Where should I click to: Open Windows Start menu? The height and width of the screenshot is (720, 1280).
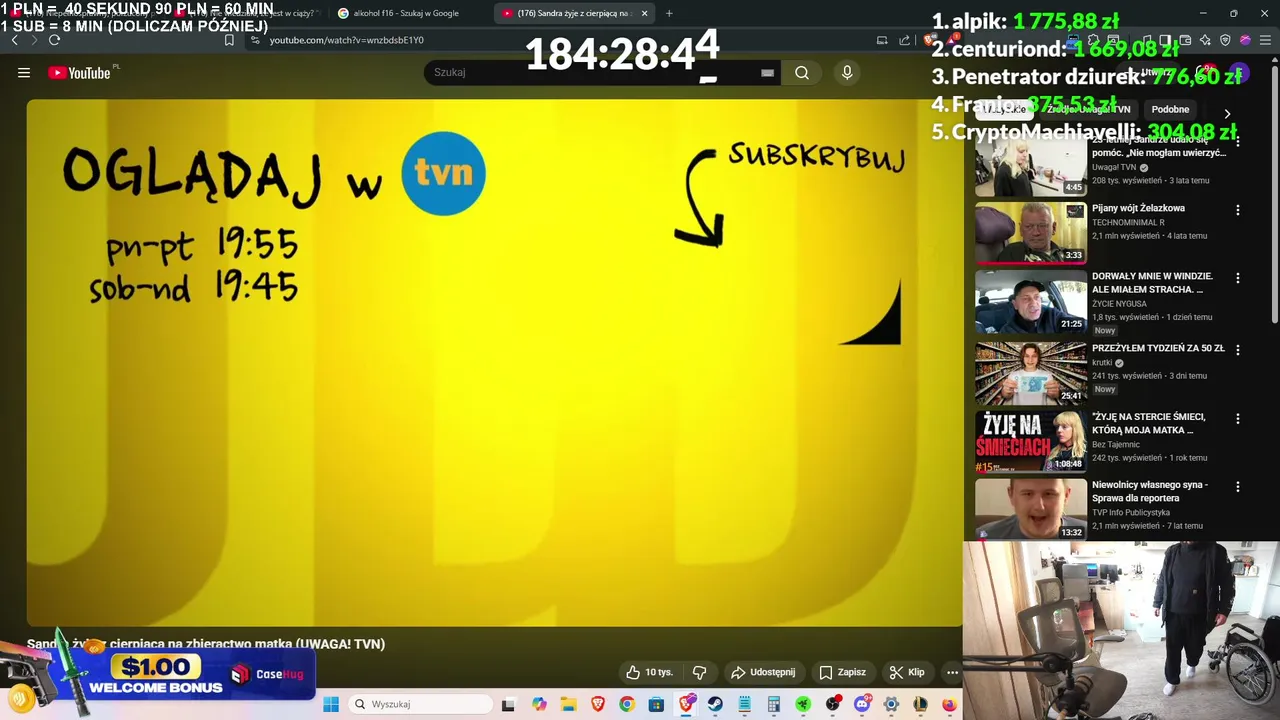(331, 704)
